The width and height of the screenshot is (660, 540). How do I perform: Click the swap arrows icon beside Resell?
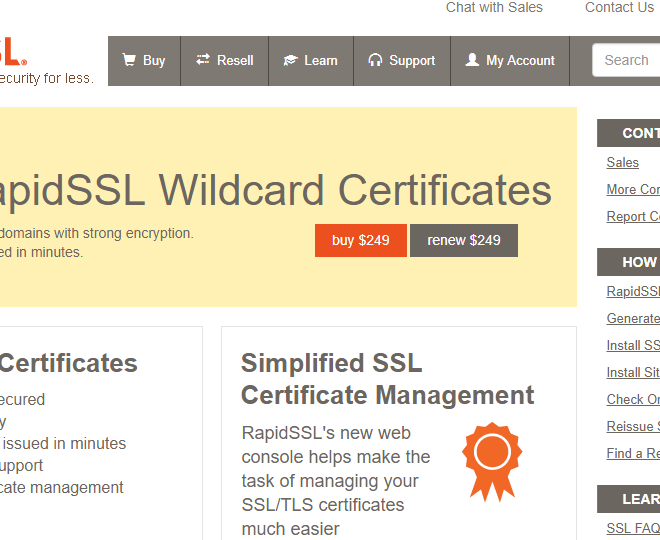pyautogui.click(x=202, y=60)
